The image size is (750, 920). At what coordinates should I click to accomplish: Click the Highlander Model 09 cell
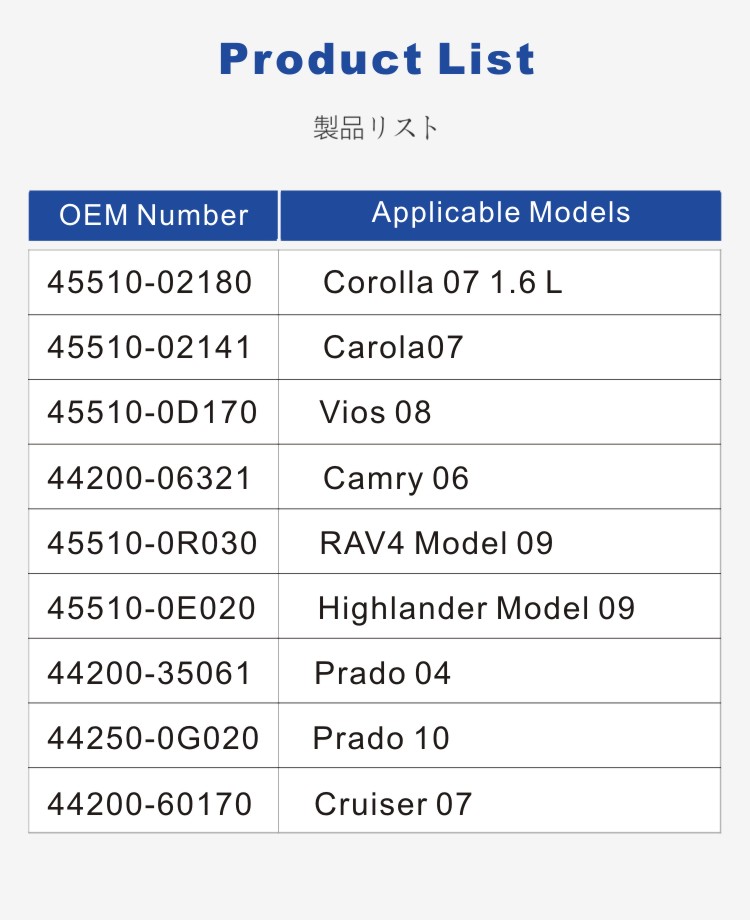pos(476,608)
